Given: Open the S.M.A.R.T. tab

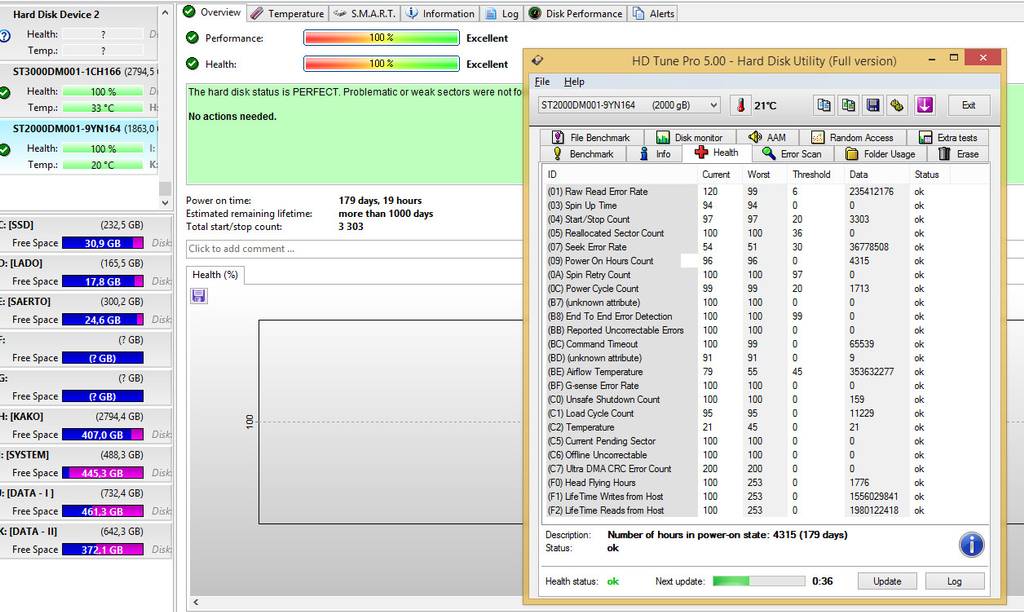Looking at the screenshot, I should point(364,13).
